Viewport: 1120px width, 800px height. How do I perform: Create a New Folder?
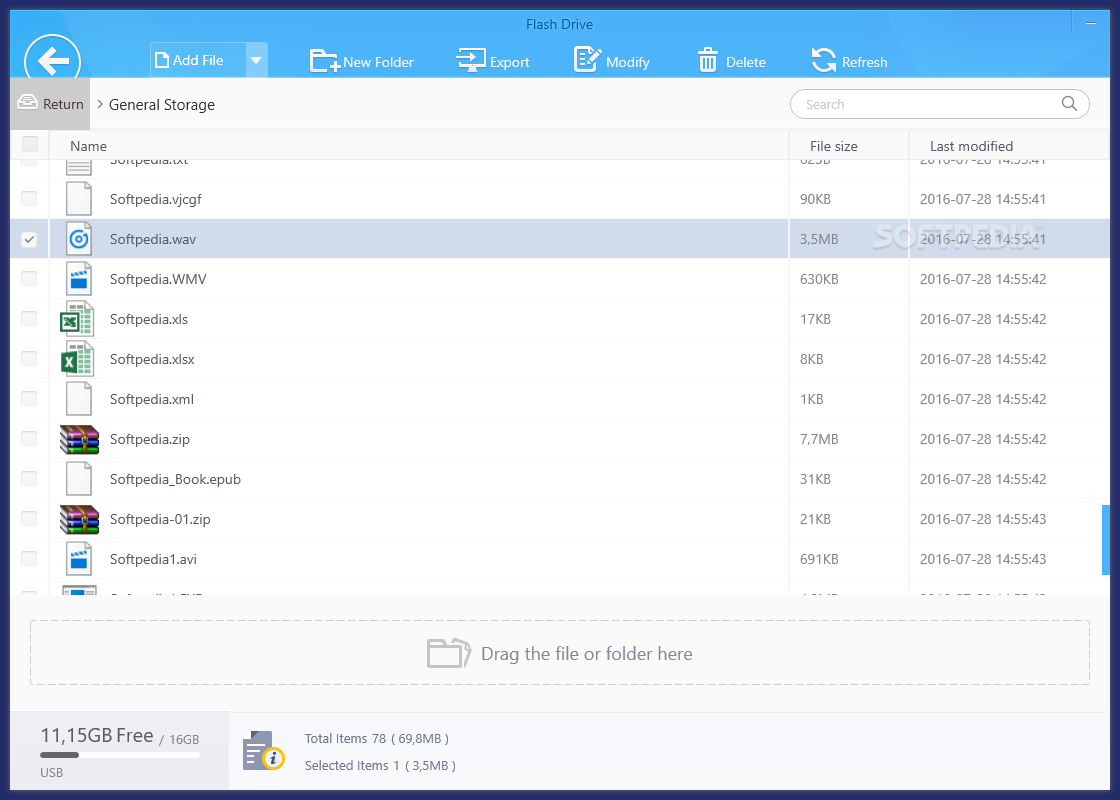361,61
